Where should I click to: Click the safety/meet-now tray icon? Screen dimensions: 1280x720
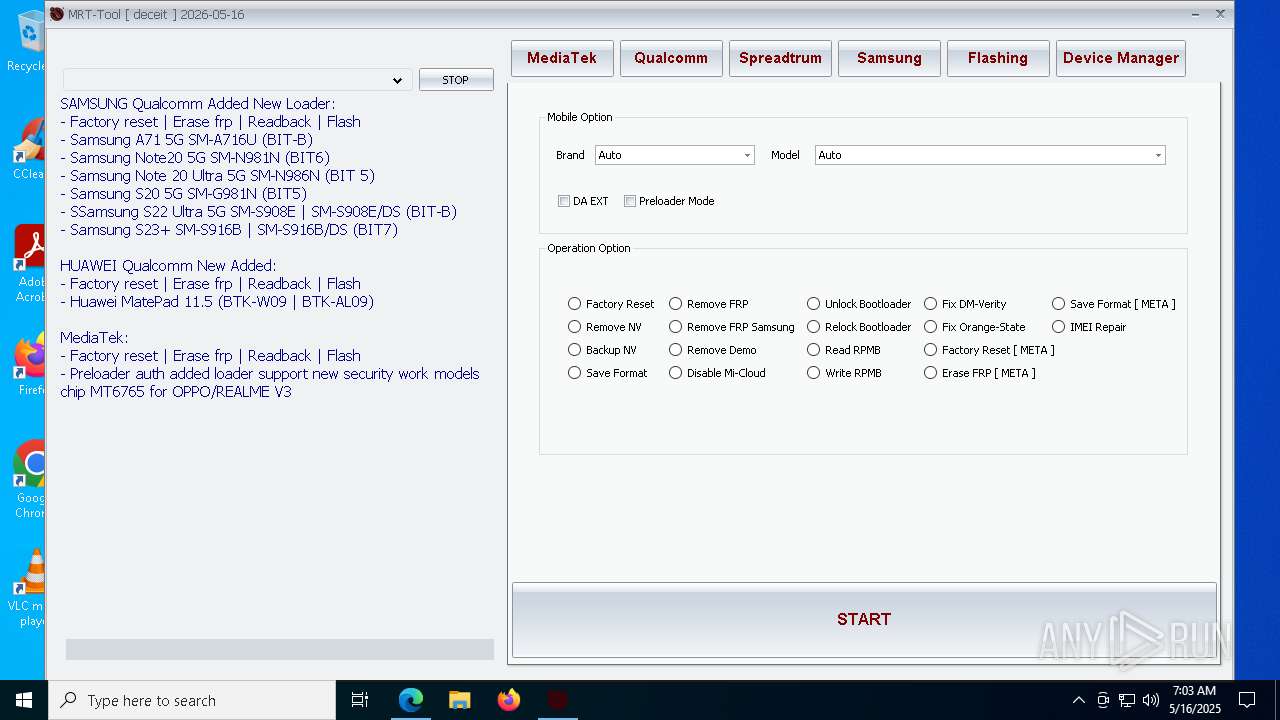[1103, 700]
